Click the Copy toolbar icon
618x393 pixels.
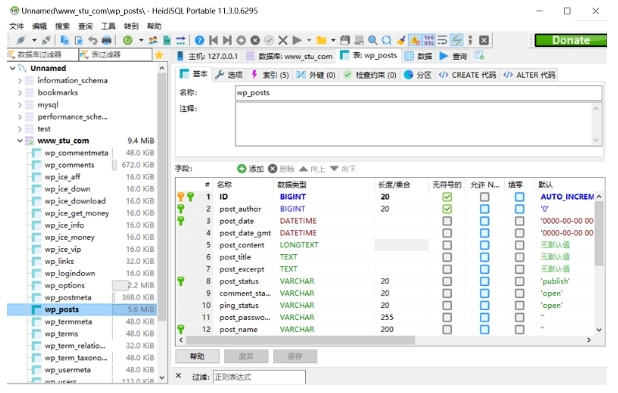click(x=64, y=40)
